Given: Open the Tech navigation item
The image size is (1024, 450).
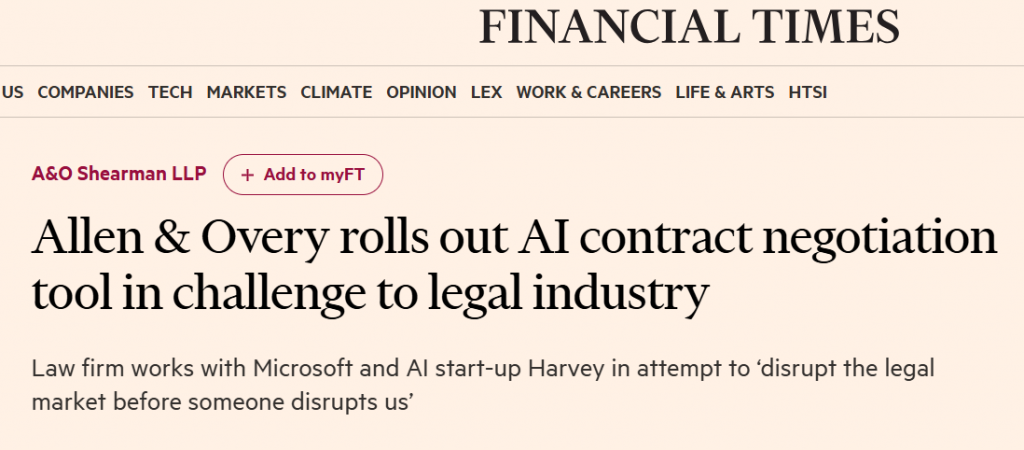Looking at the screenshot, I should (x=170, y=92).
